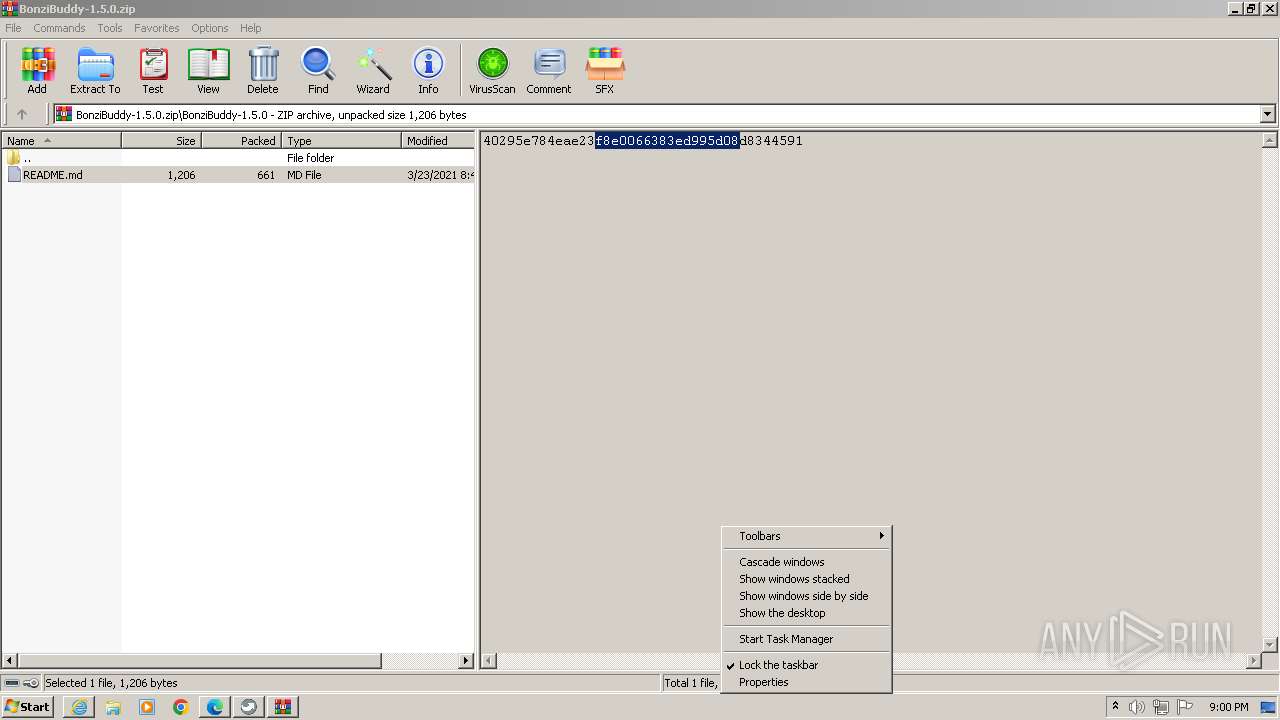Image resolution: width=1280 pixels, height=720 pixels.
Task: Create SFX archive icon
Action: pos(605,70)
